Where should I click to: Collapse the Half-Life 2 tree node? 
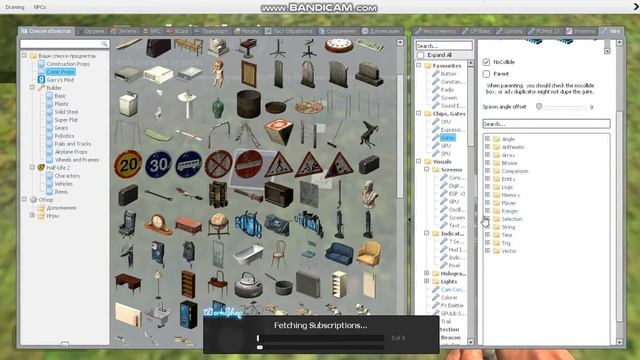32,167
